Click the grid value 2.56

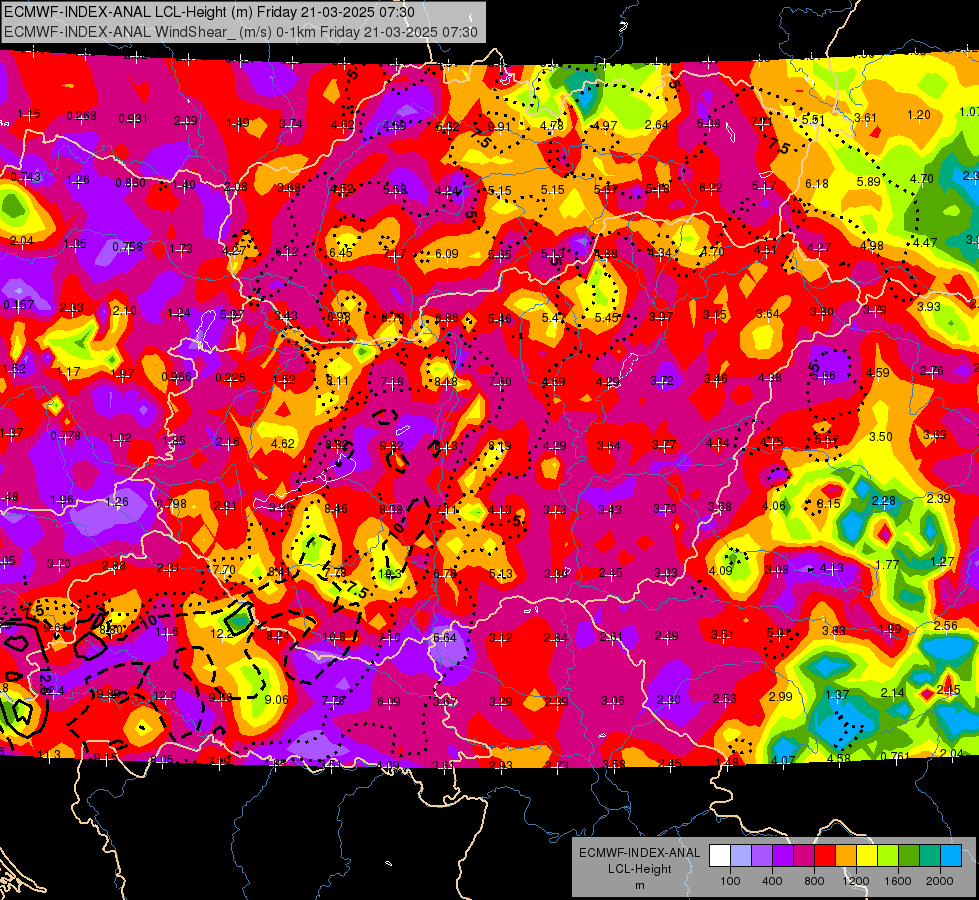946,625
